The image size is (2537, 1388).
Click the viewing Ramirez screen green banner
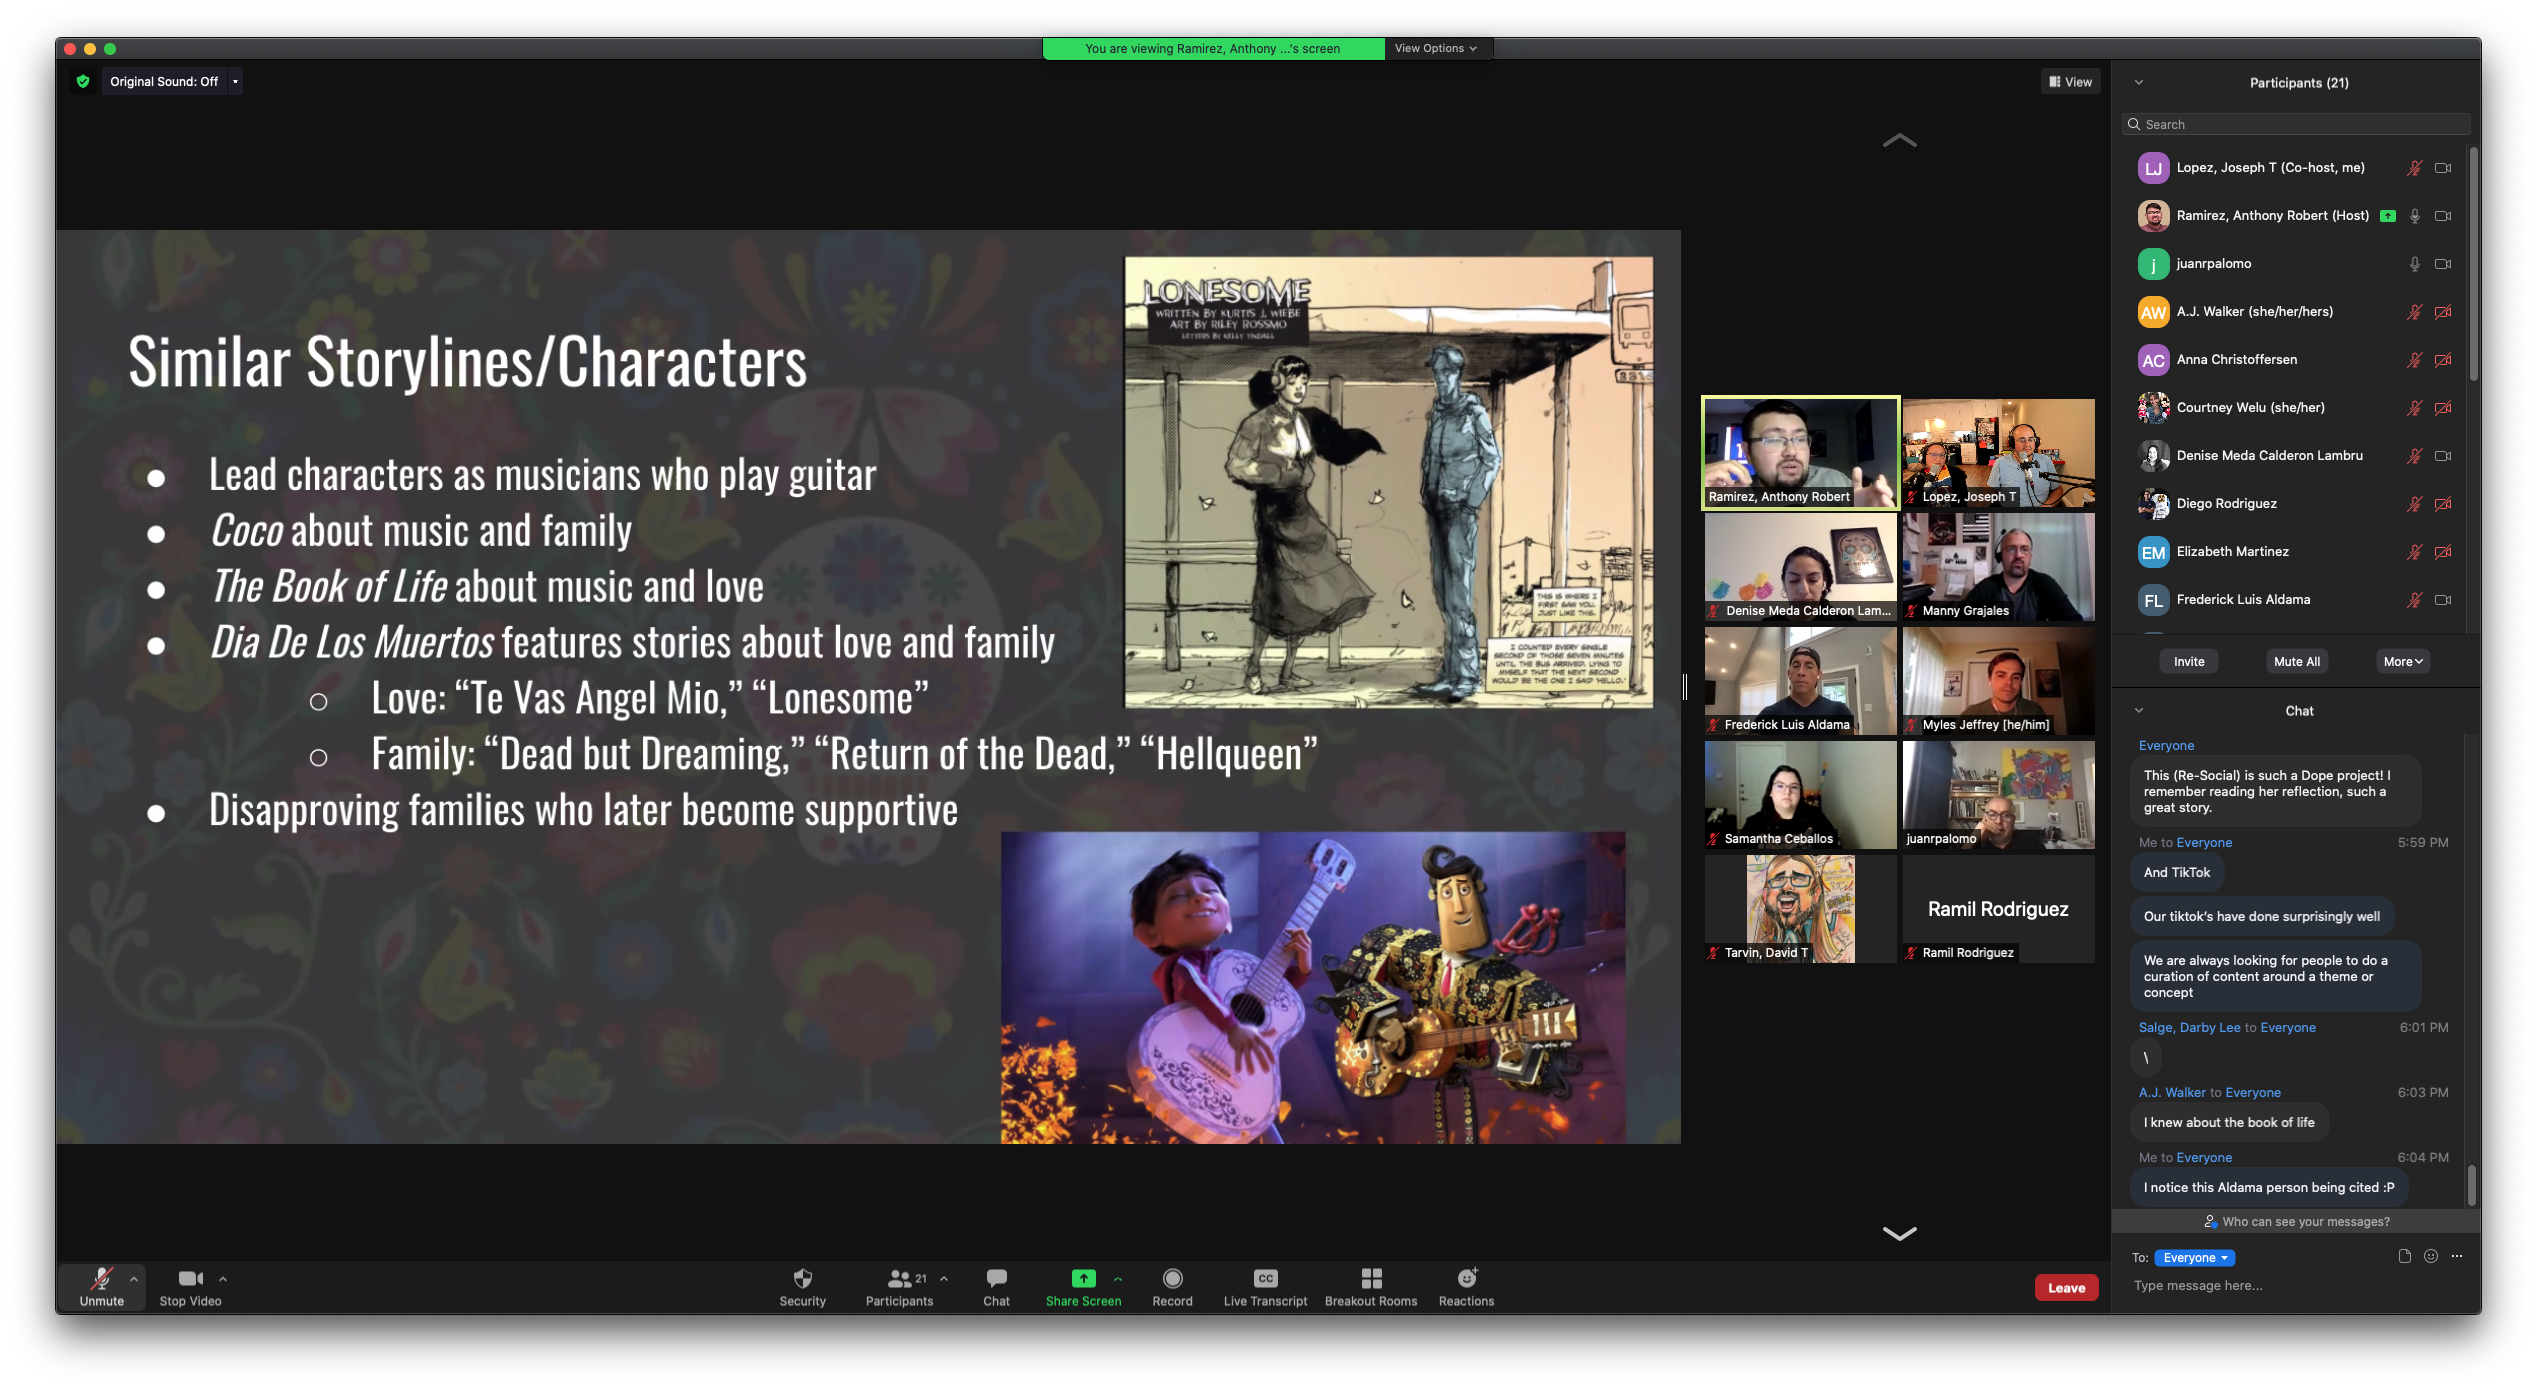click(x=1212, y=48)
